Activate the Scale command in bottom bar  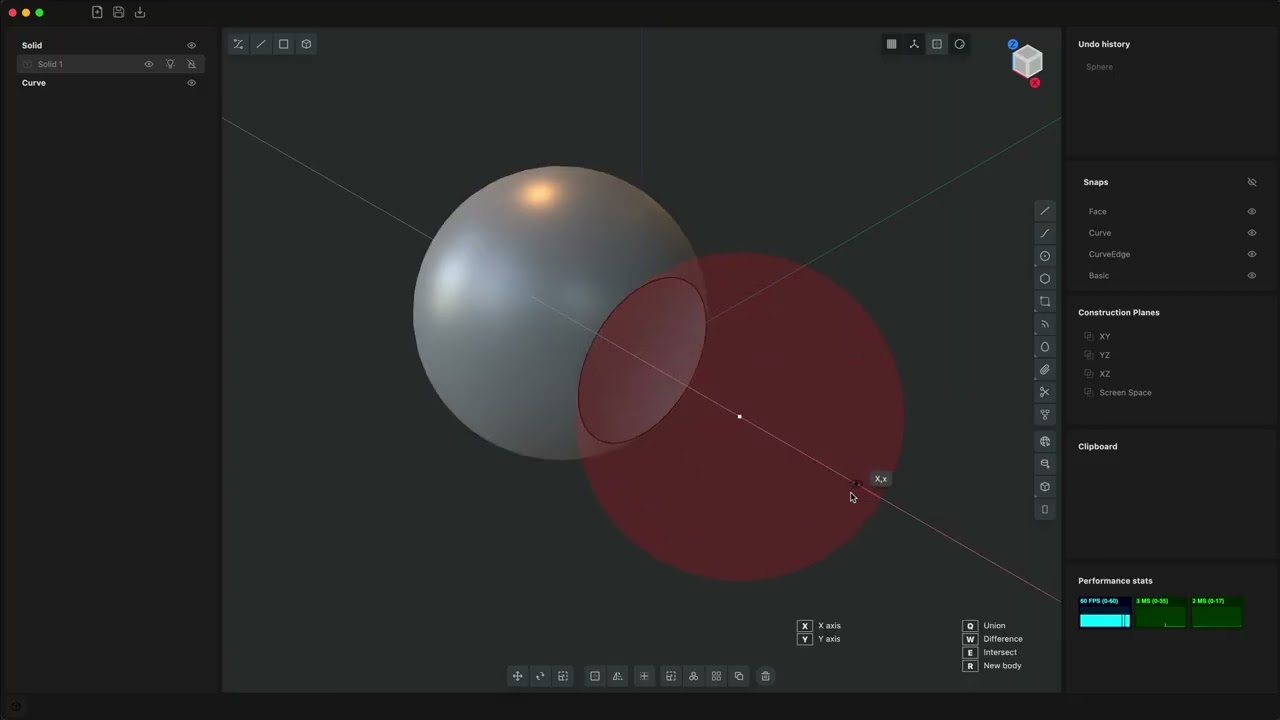(x=563, y=676)
